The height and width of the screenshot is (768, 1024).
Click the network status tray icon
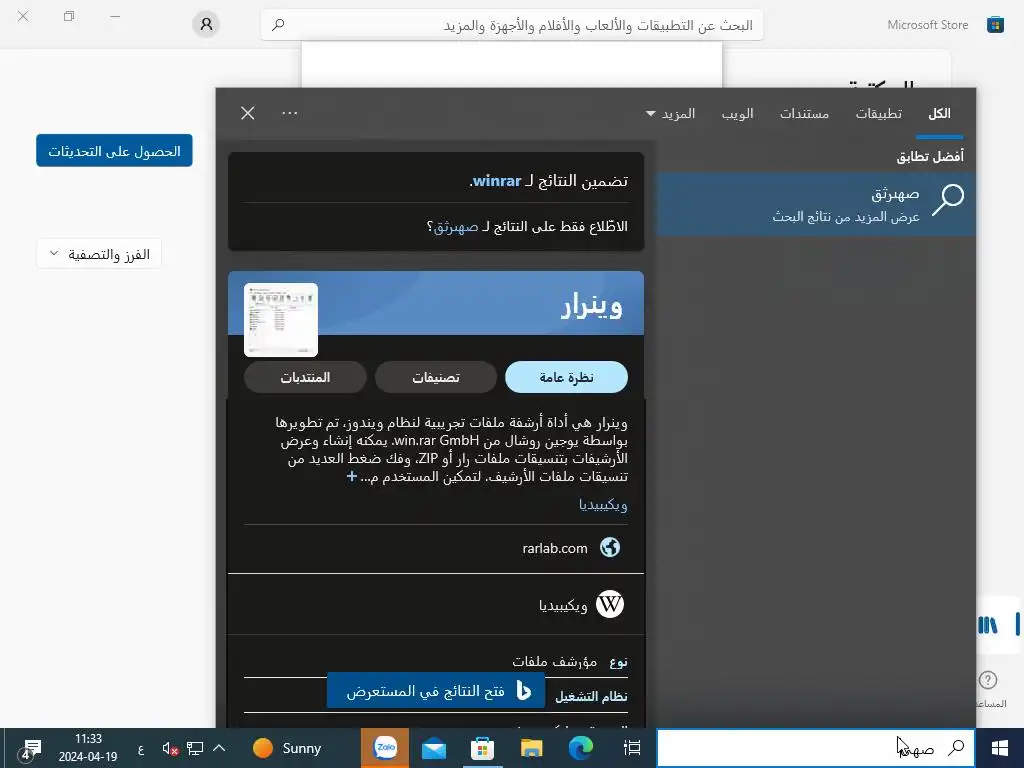(x=195, y=748)
